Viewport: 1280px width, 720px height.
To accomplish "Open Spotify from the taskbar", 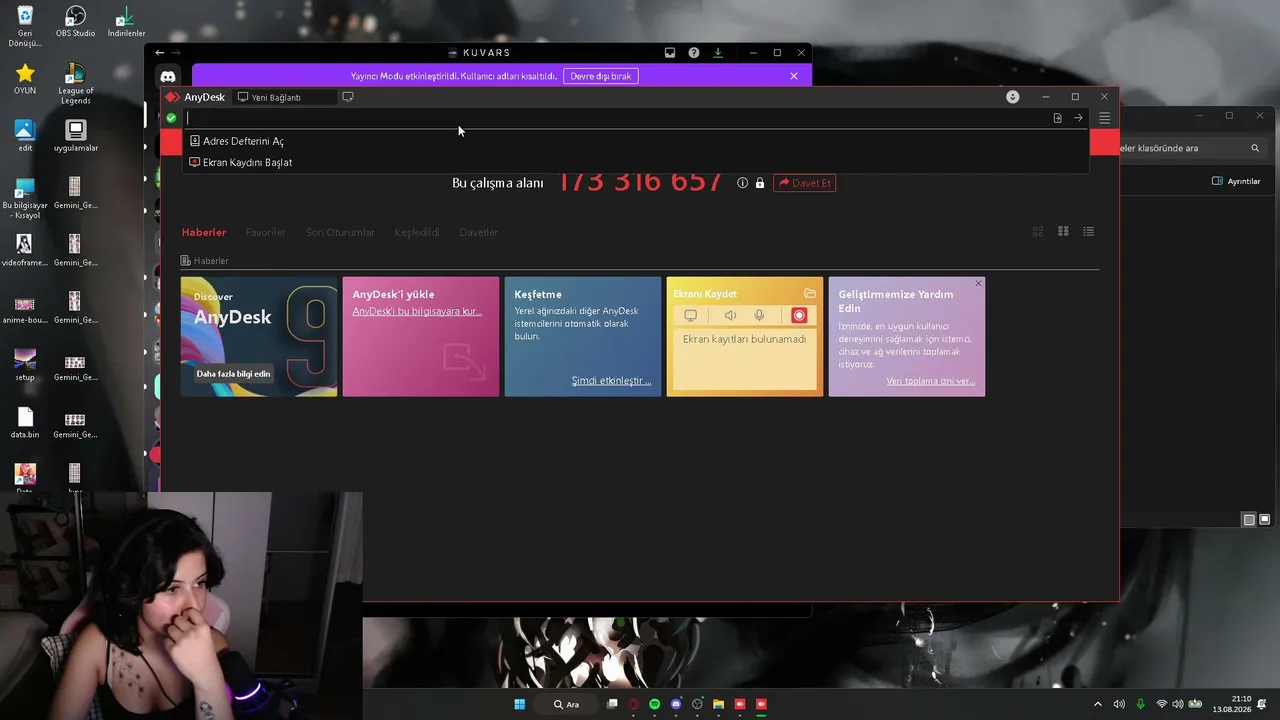I will click(x=655, y=704).
